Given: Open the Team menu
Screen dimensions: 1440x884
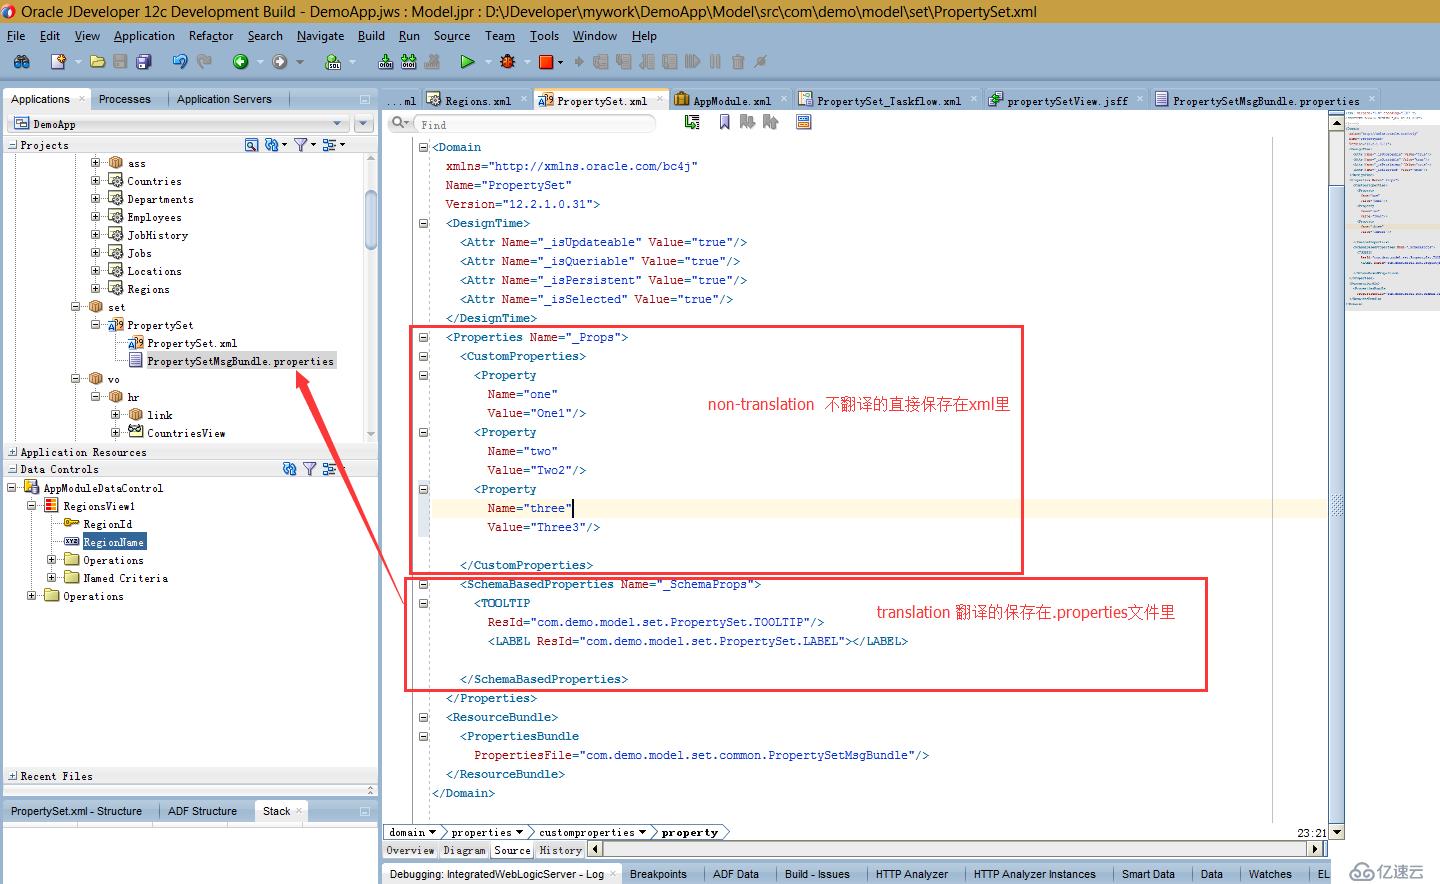Looking at the screenshot, I should coord(500,36).
